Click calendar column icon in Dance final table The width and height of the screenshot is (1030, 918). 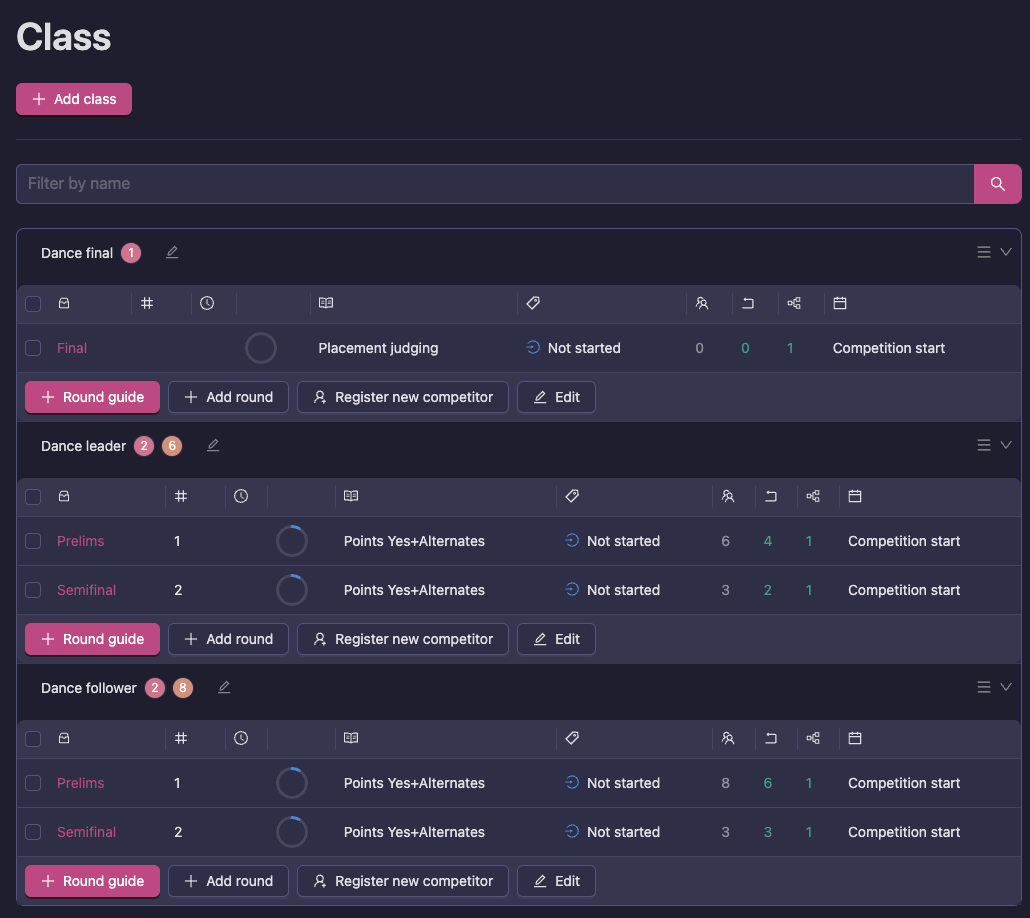840,303
